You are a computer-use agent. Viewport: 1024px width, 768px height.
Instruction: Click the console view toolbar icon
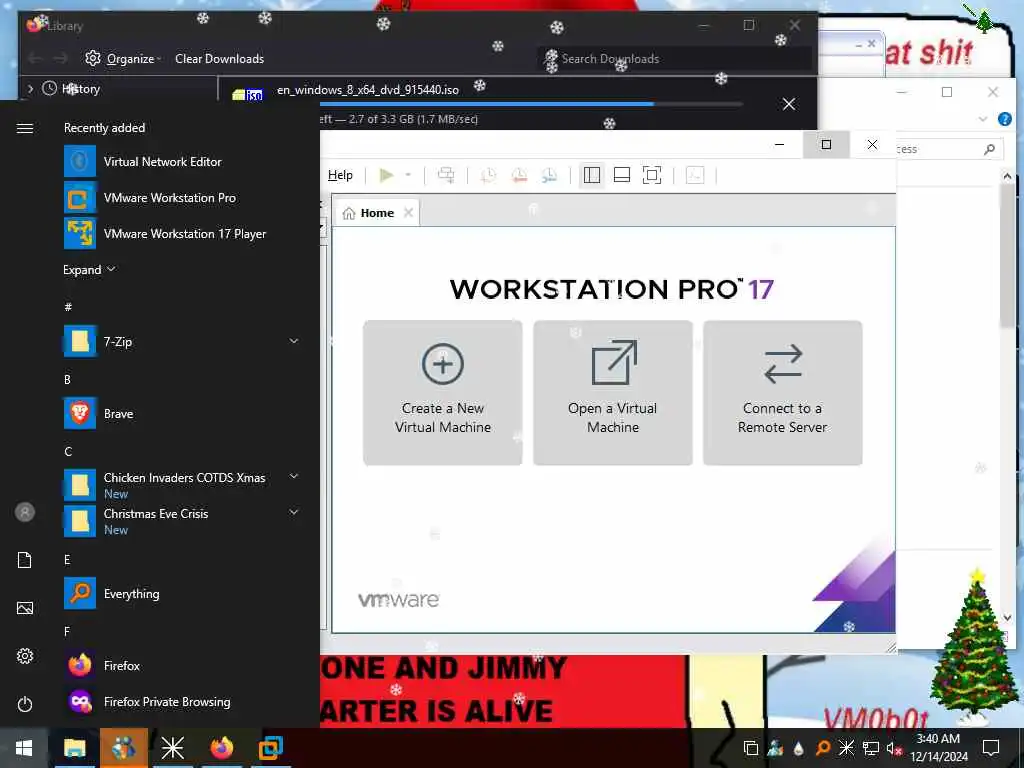coord(695,175)
